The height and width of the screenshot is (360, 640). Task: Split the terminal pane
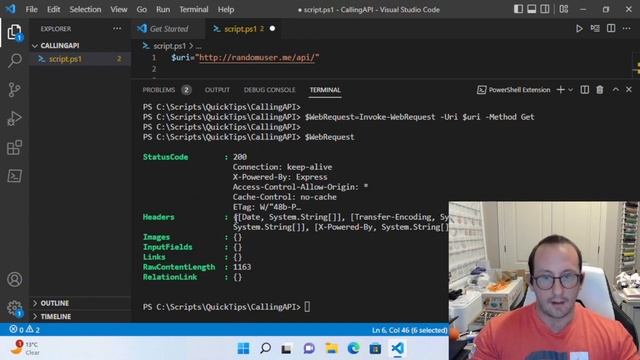click(584, 90)
